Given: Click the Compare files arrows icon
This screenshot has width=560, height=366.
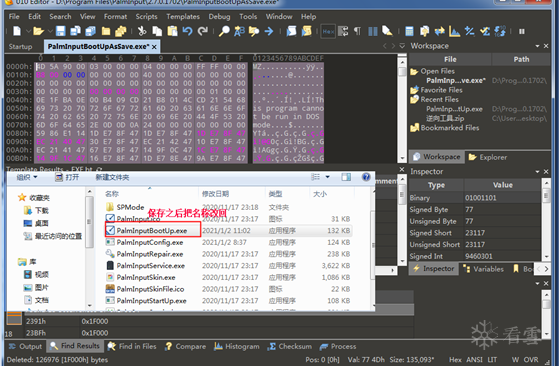Looking at the screenshot, I should [x=439, y=31].
